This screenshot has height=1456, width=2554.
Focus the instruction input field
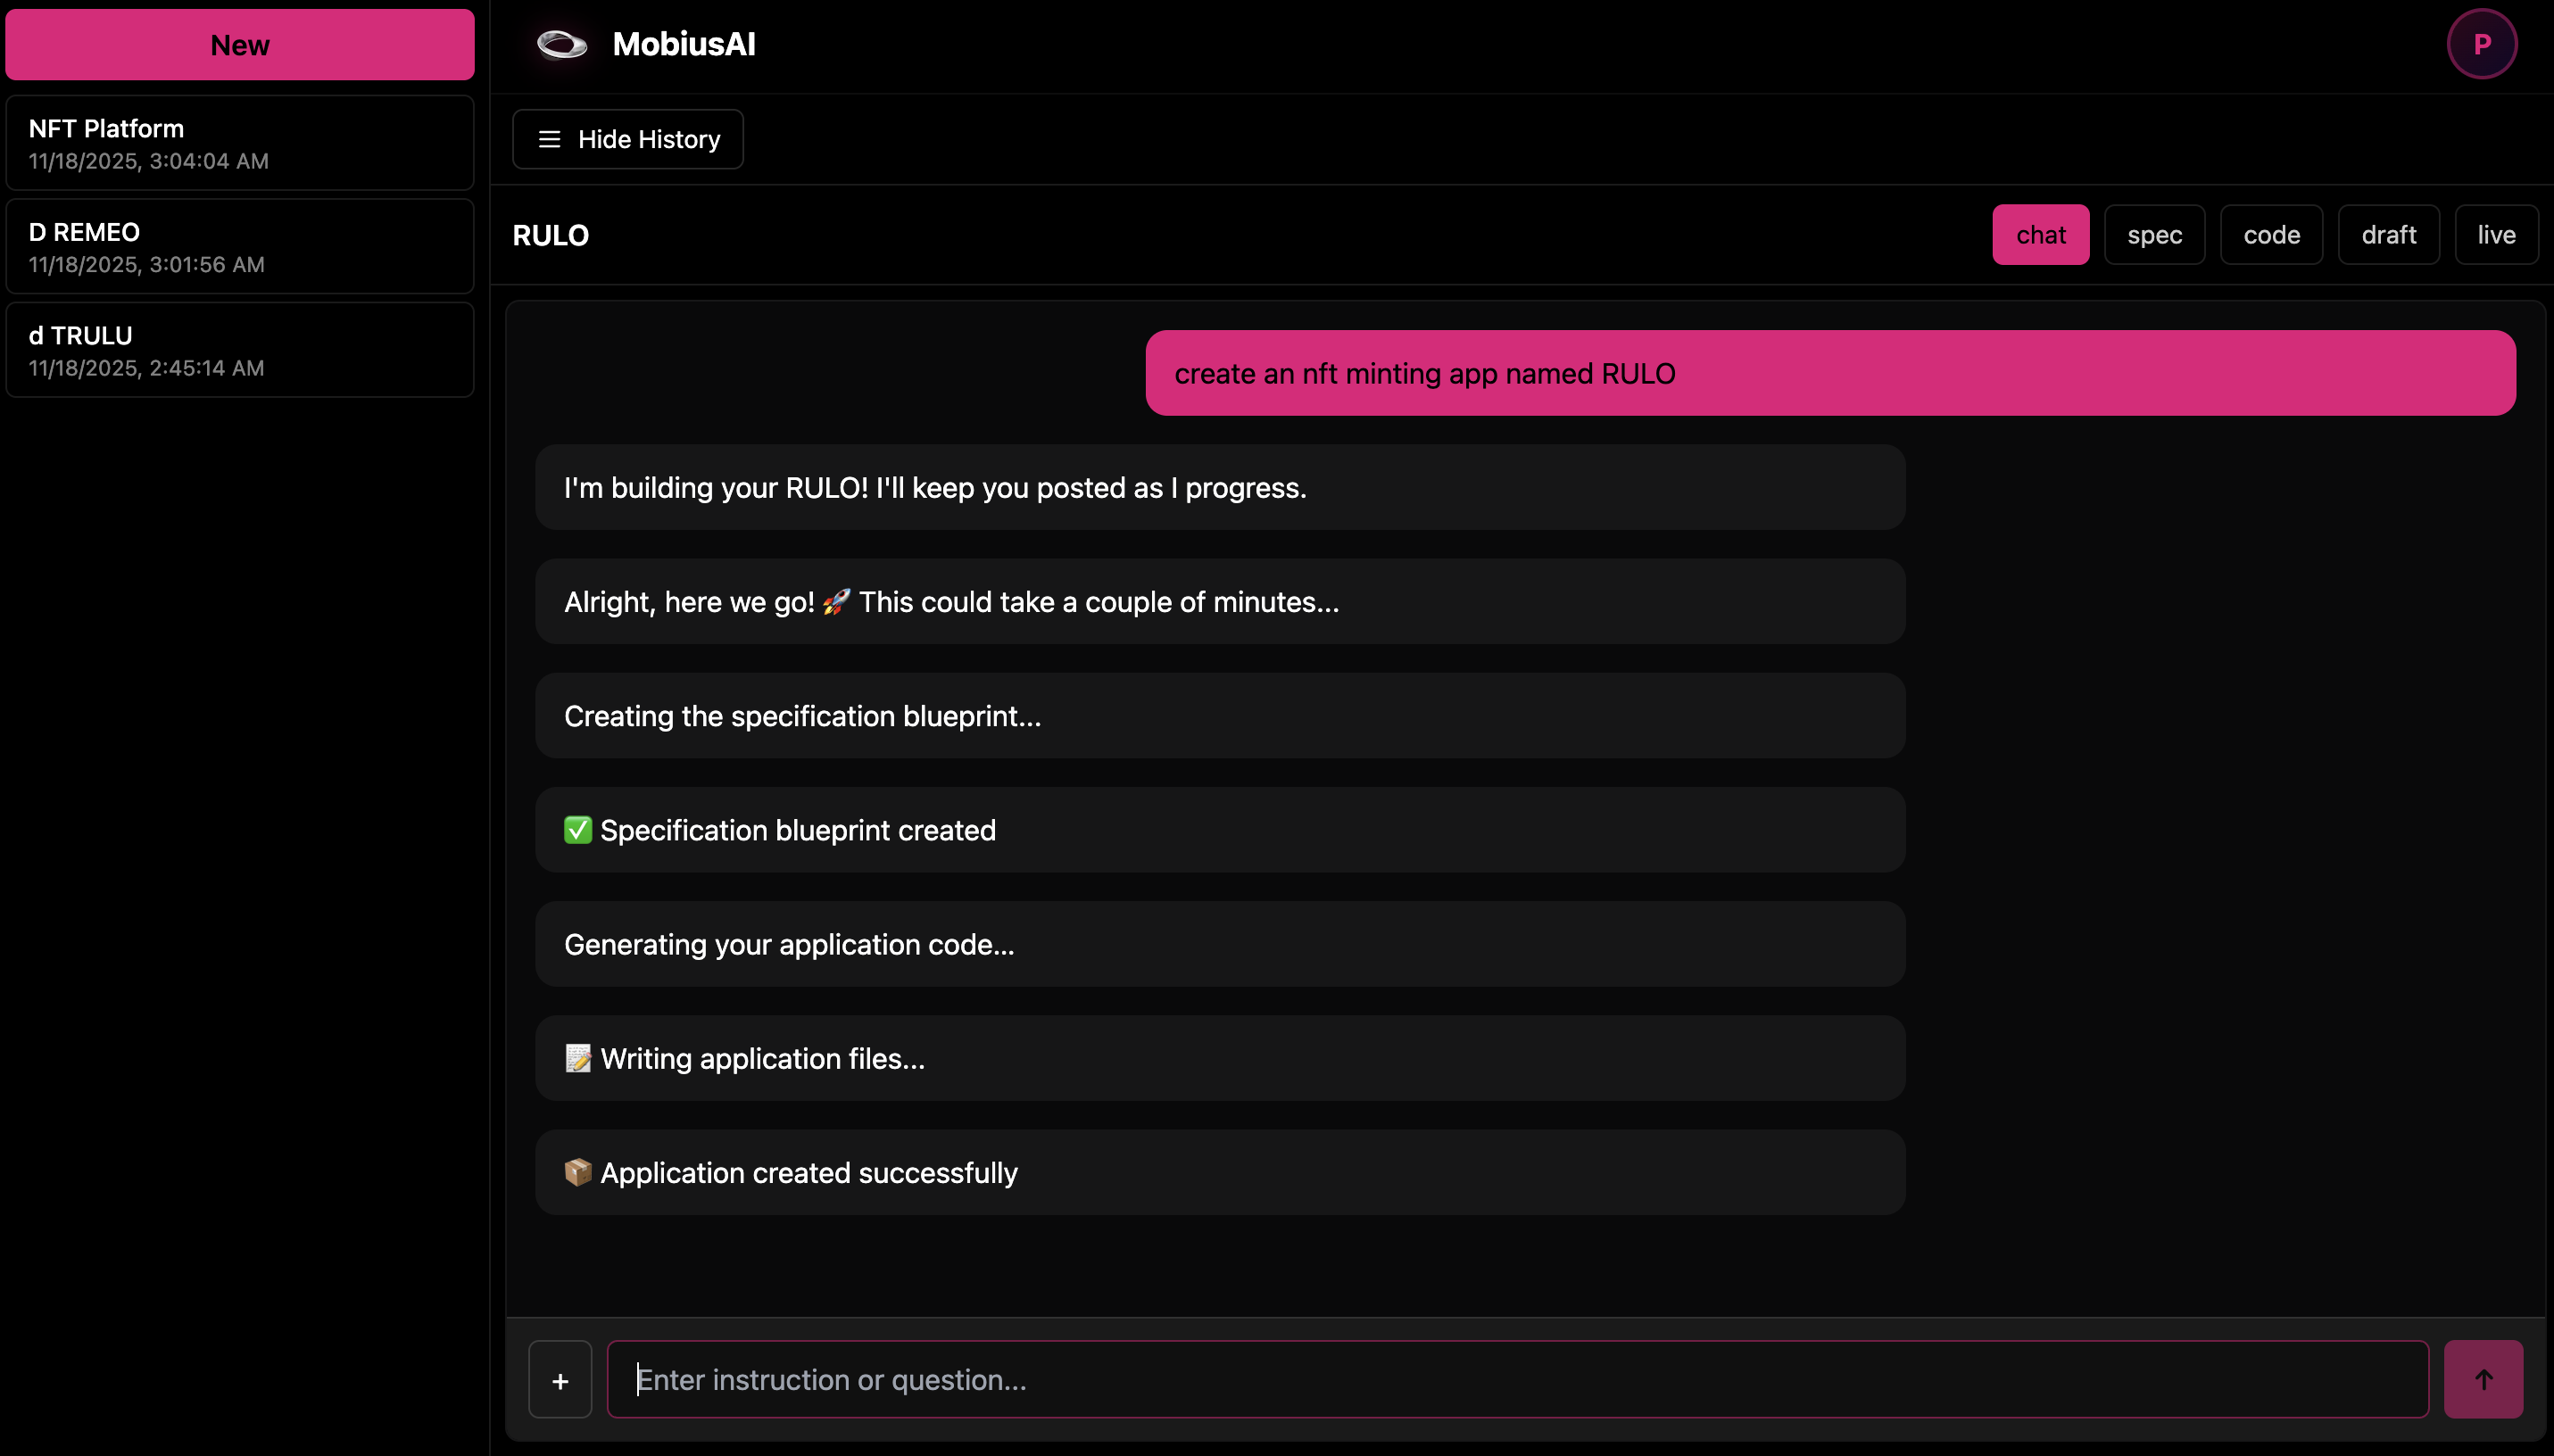tap(1517, 1380)
